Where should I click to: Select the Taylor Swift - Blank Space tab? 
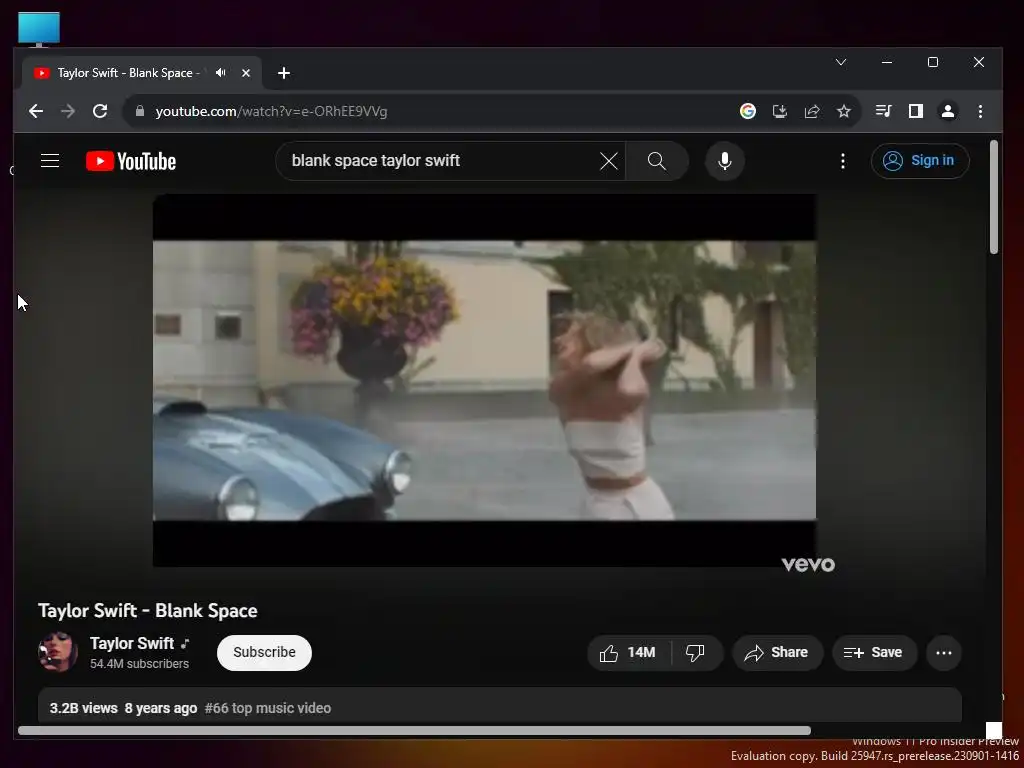142,73
